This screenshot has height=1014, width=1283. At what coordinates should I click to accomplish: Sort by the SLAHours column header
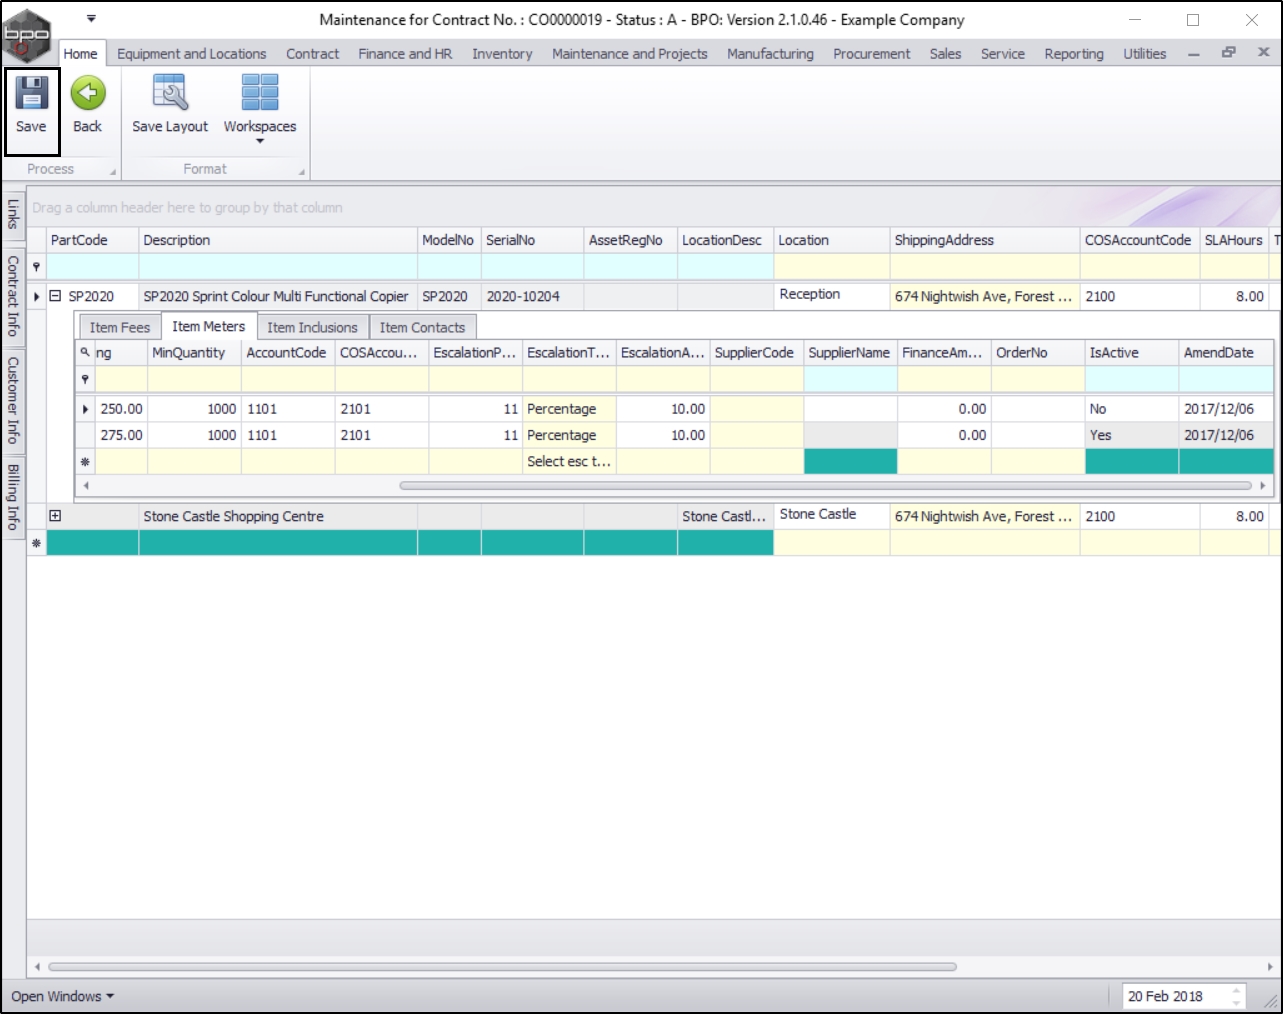coord(1234,240)
